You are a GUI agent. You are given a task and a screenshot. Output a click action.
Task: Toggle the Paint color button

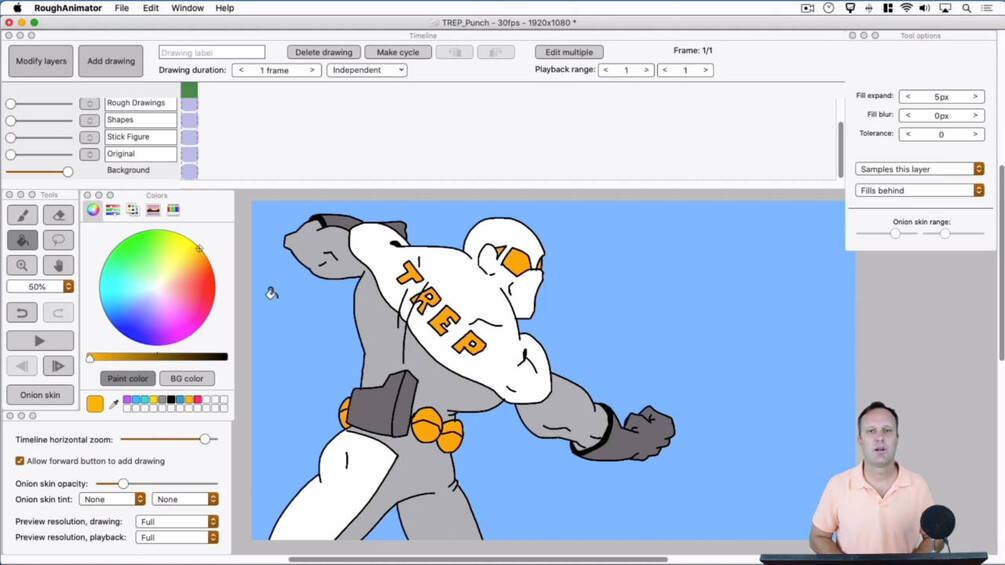(x=128, y=379)
